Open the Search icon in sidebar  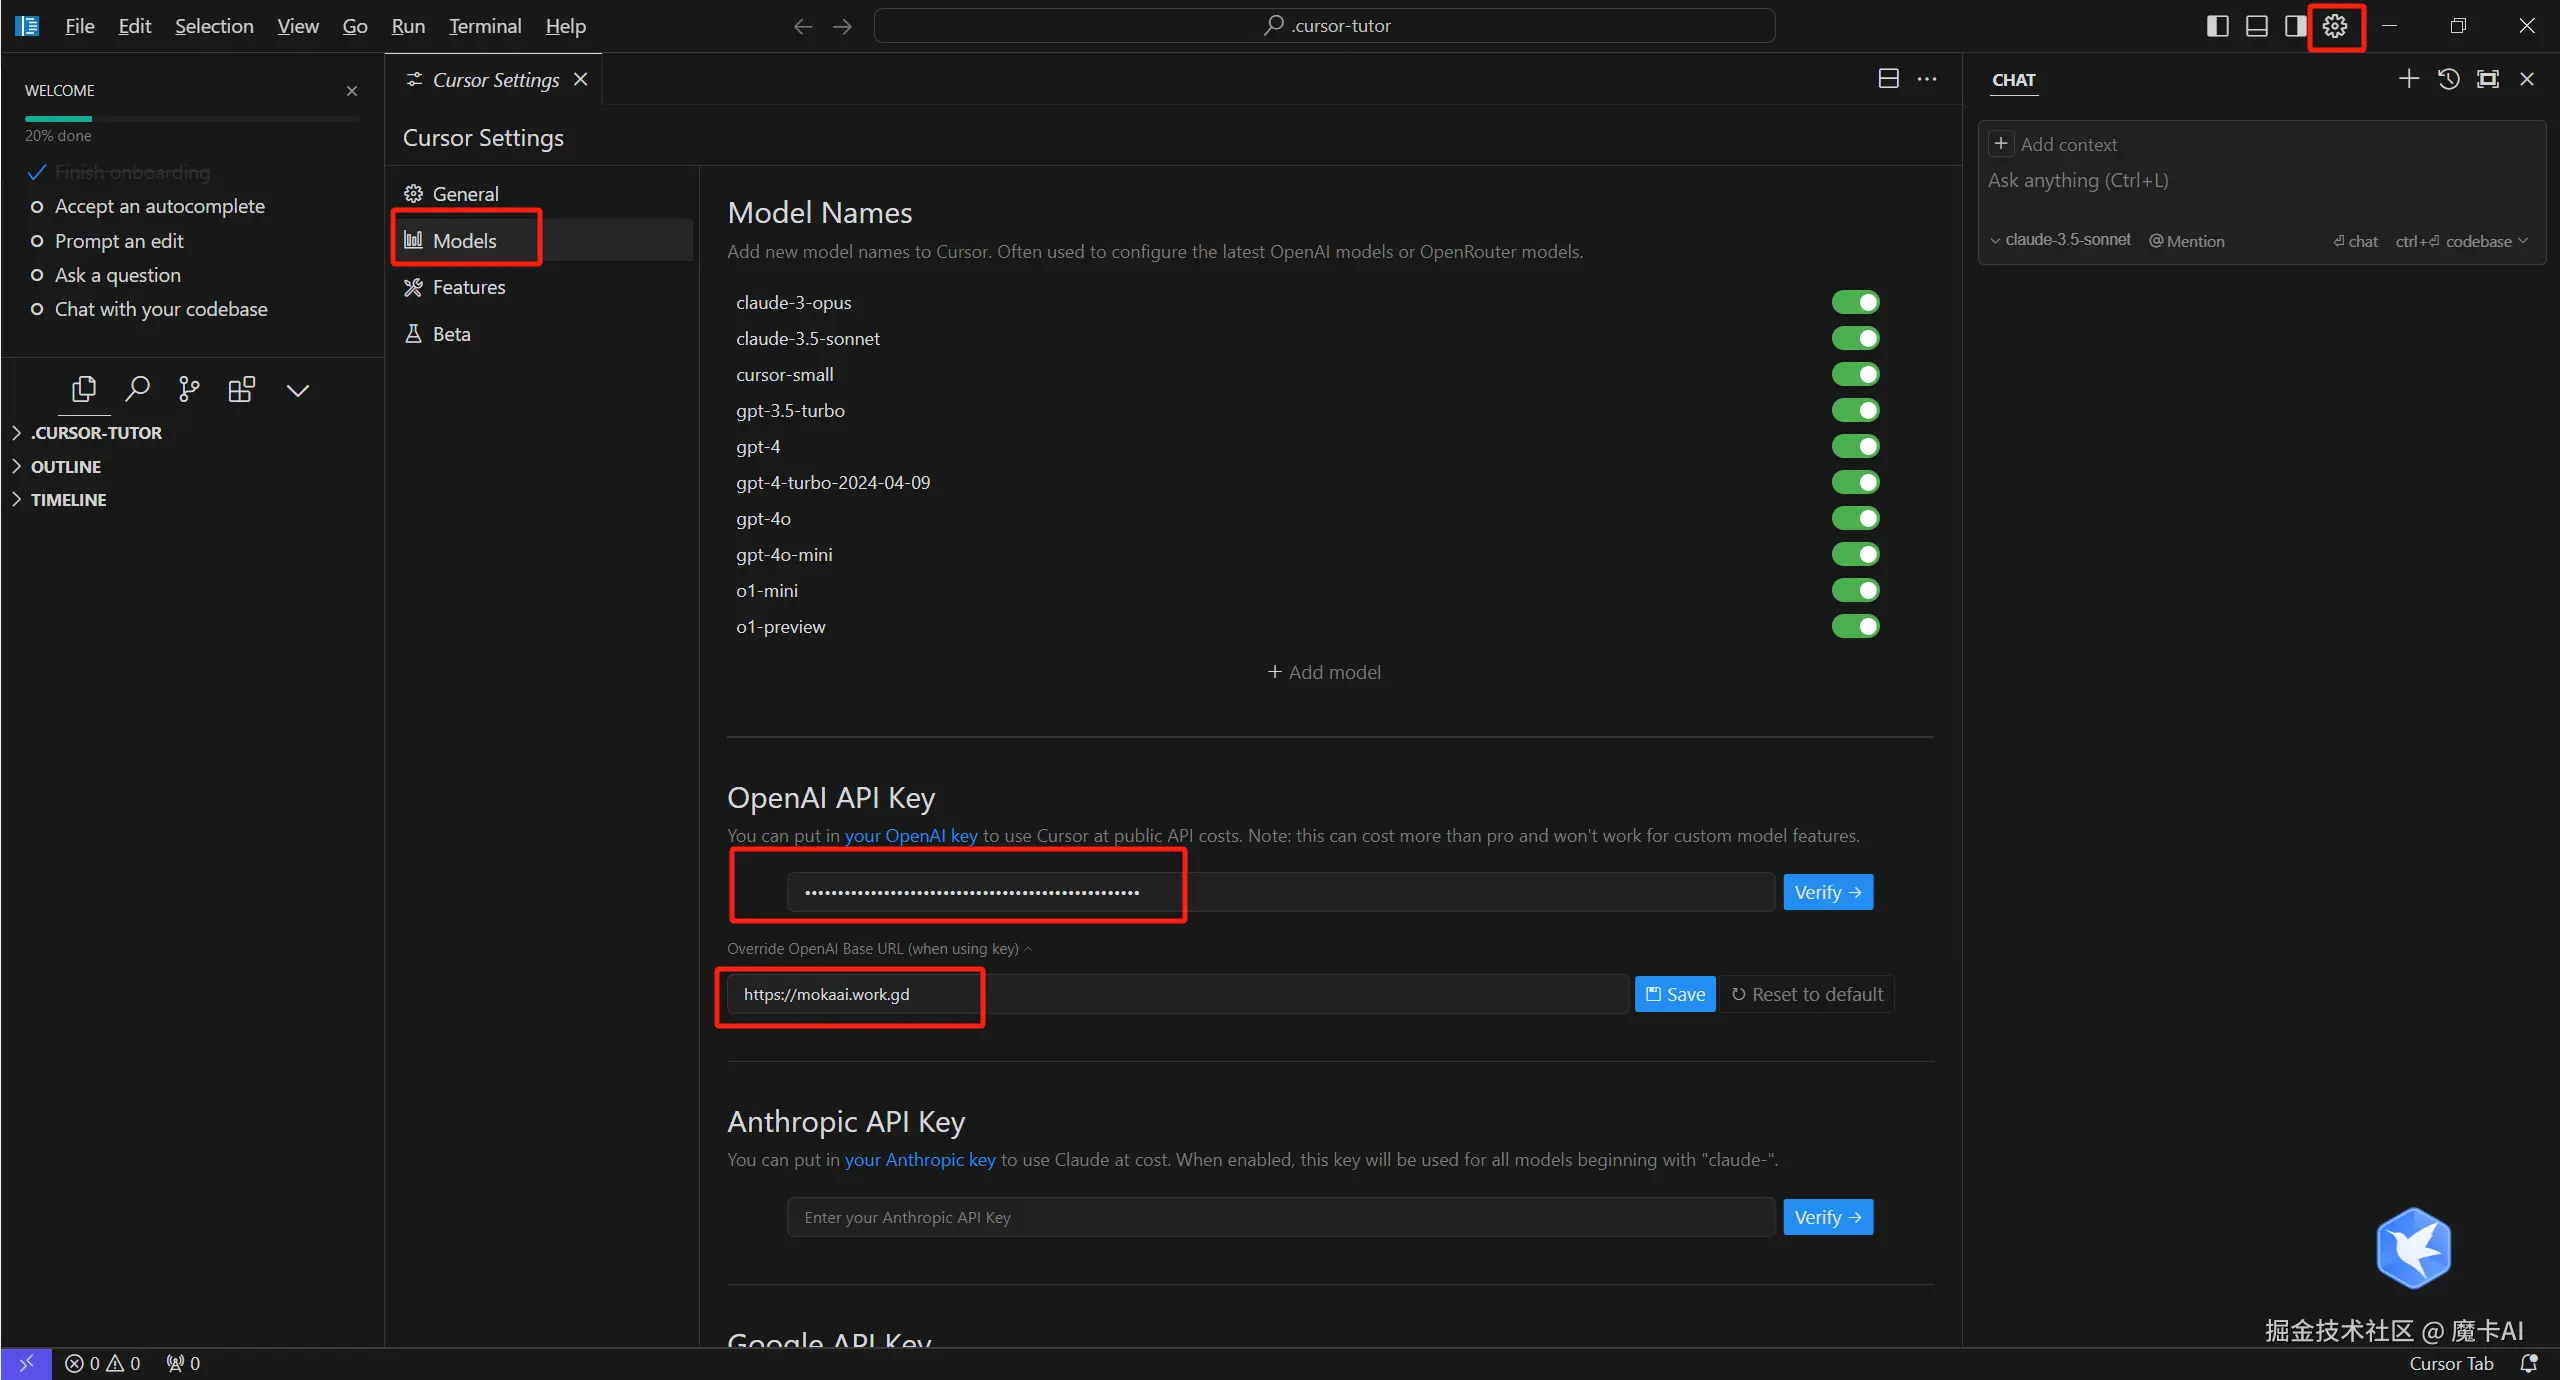click(x=137, y=389)
